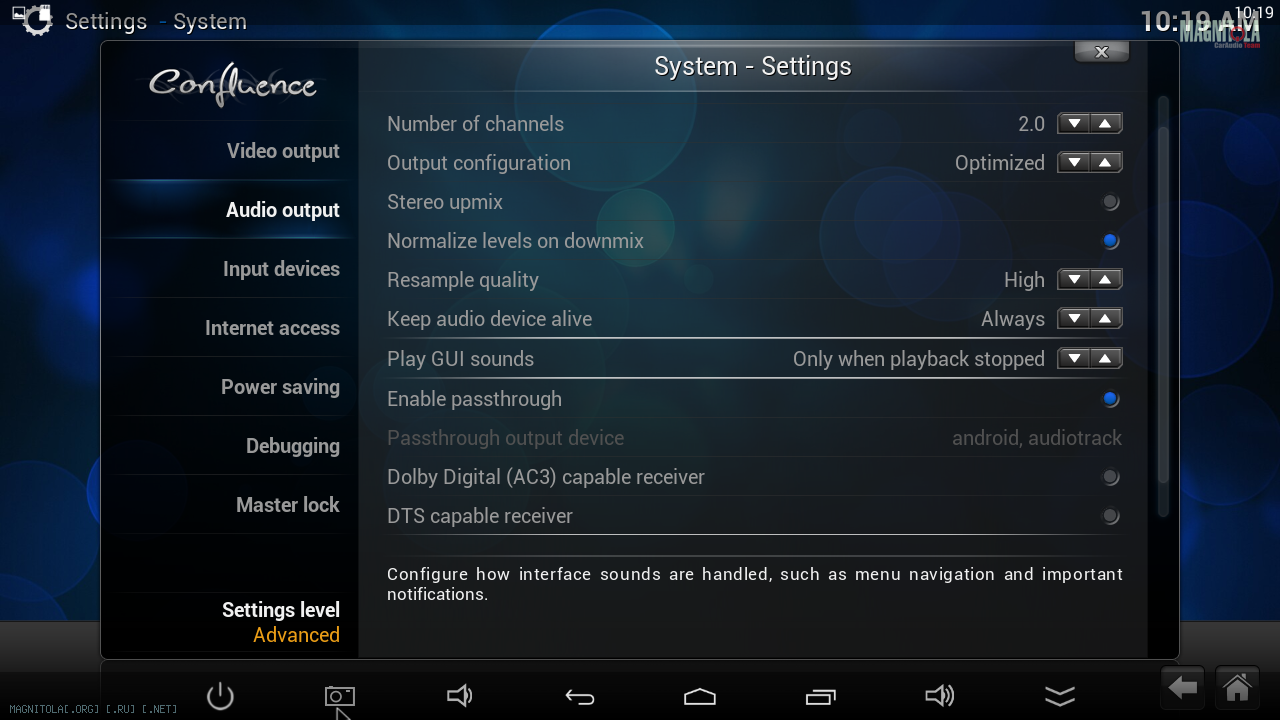Hide the navigation bar with the double chevron icon

click(1060, 696)
